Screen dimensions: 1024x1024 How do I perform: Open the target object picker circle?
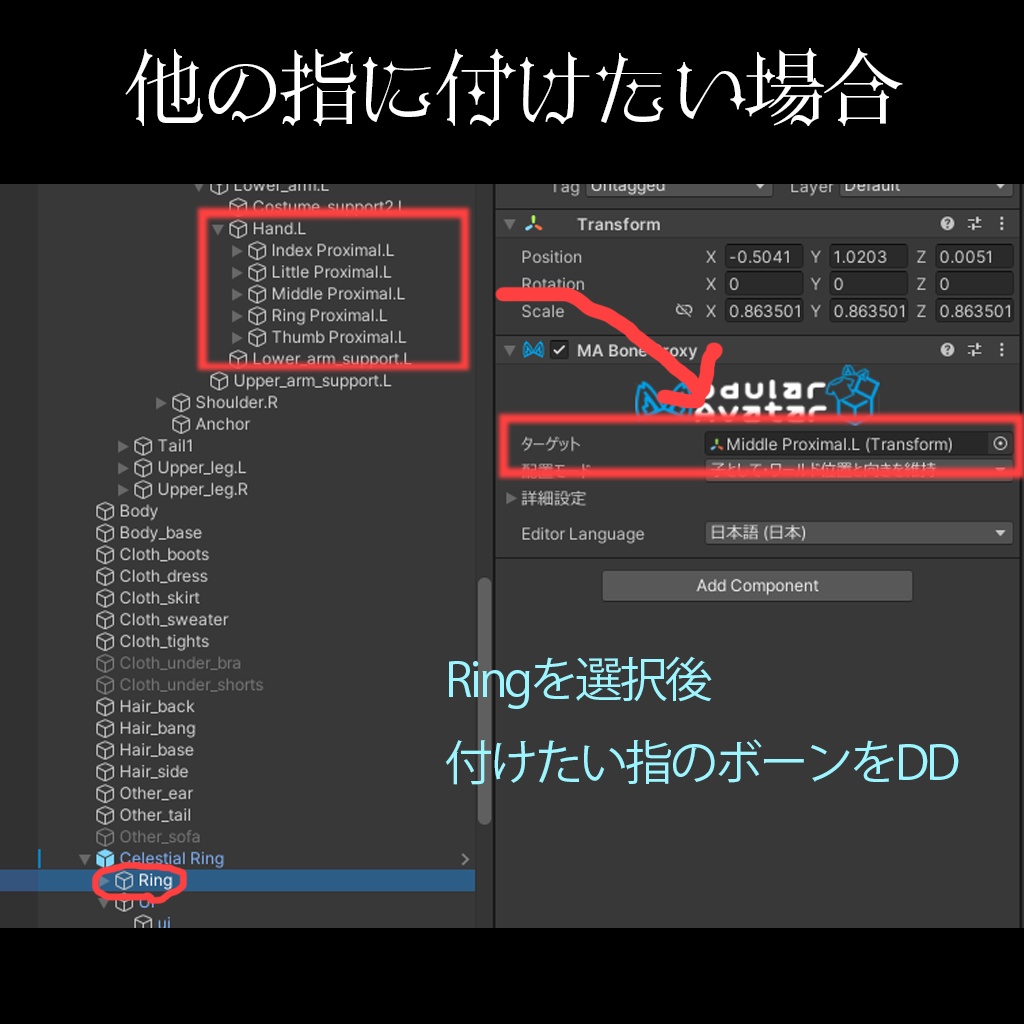[x=1000, y=444]
